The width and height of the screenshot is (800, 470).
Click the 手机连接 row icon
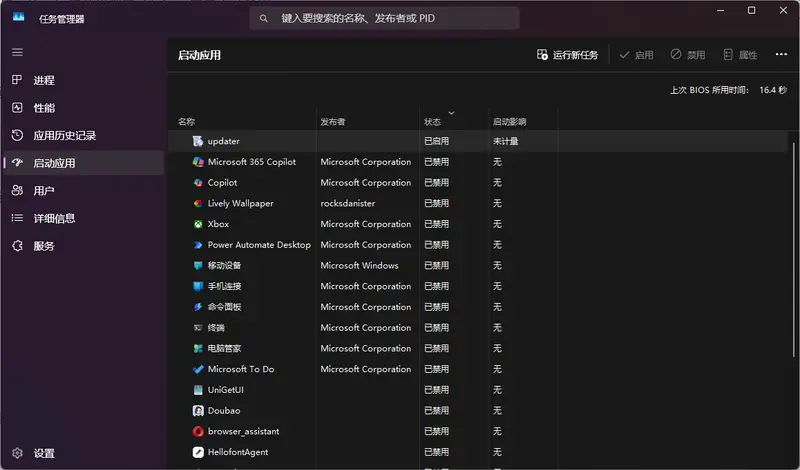point(198,286)
